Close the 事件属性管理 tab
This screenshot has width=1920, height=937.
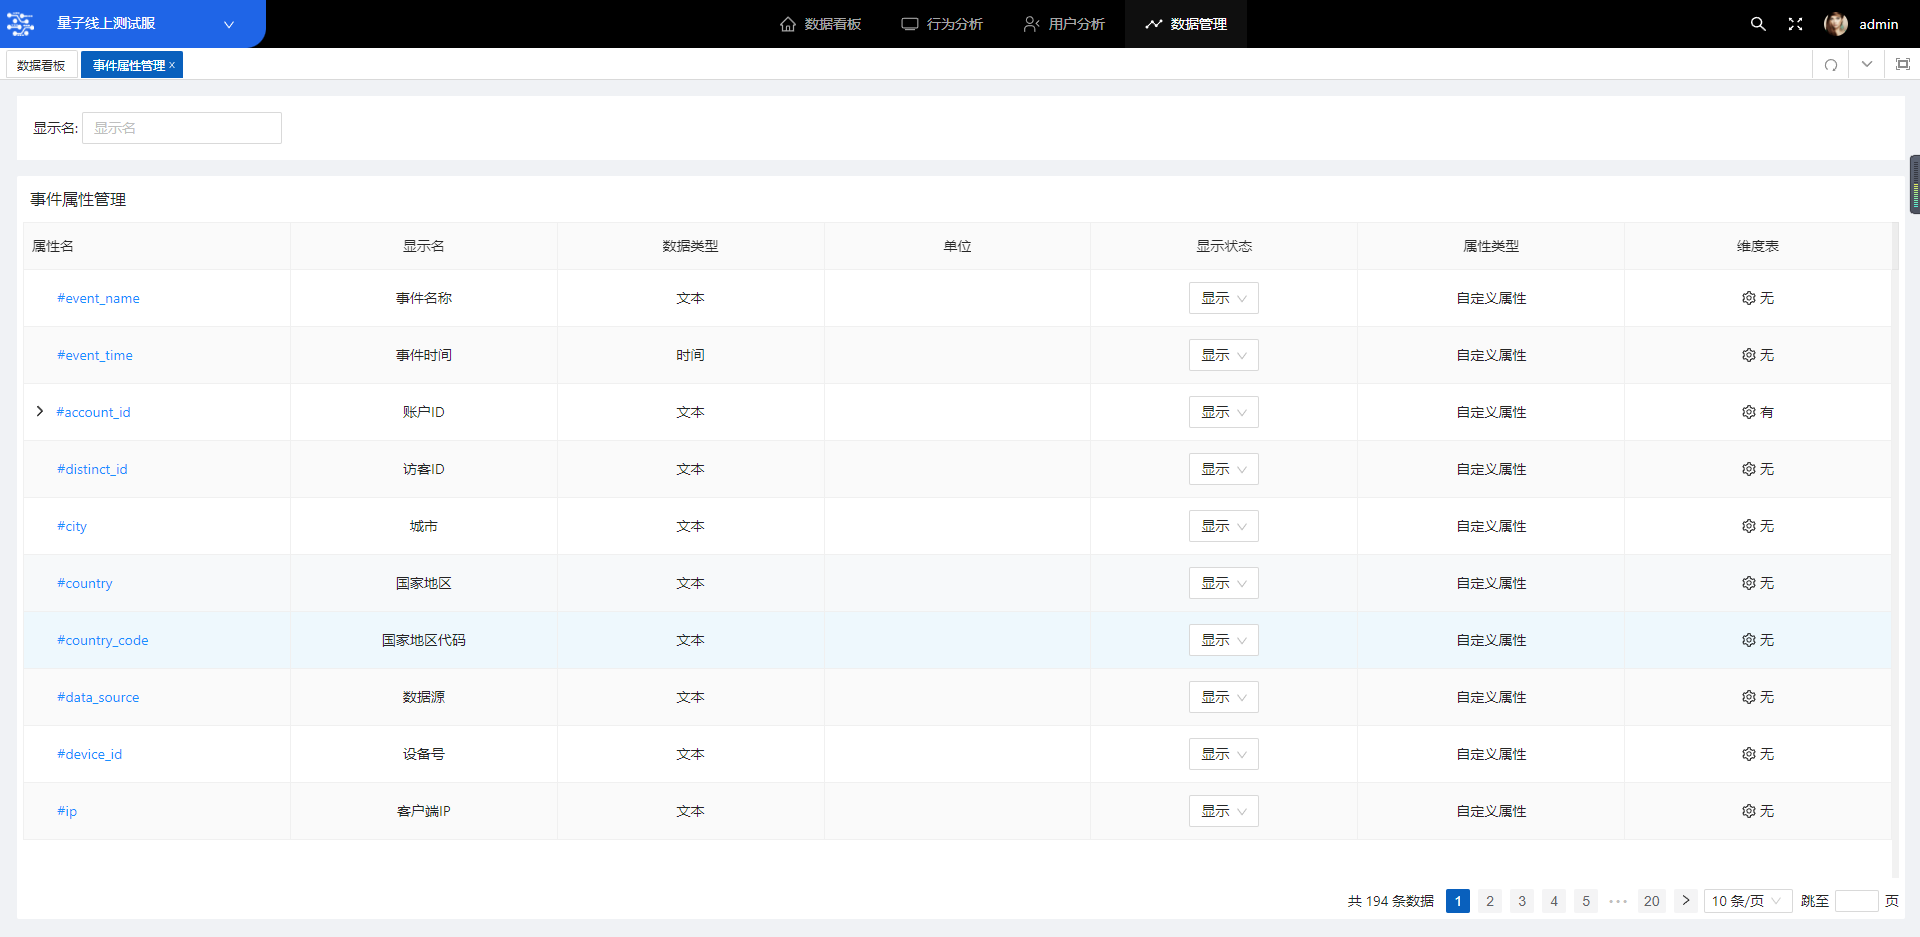point(172,65)
